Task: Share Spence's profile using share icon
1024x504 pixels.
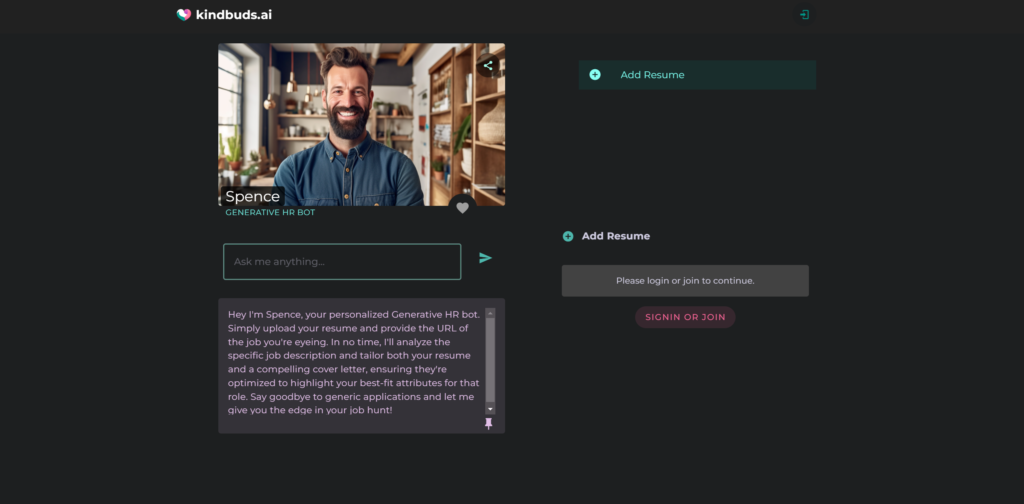Action: (488, 66)
